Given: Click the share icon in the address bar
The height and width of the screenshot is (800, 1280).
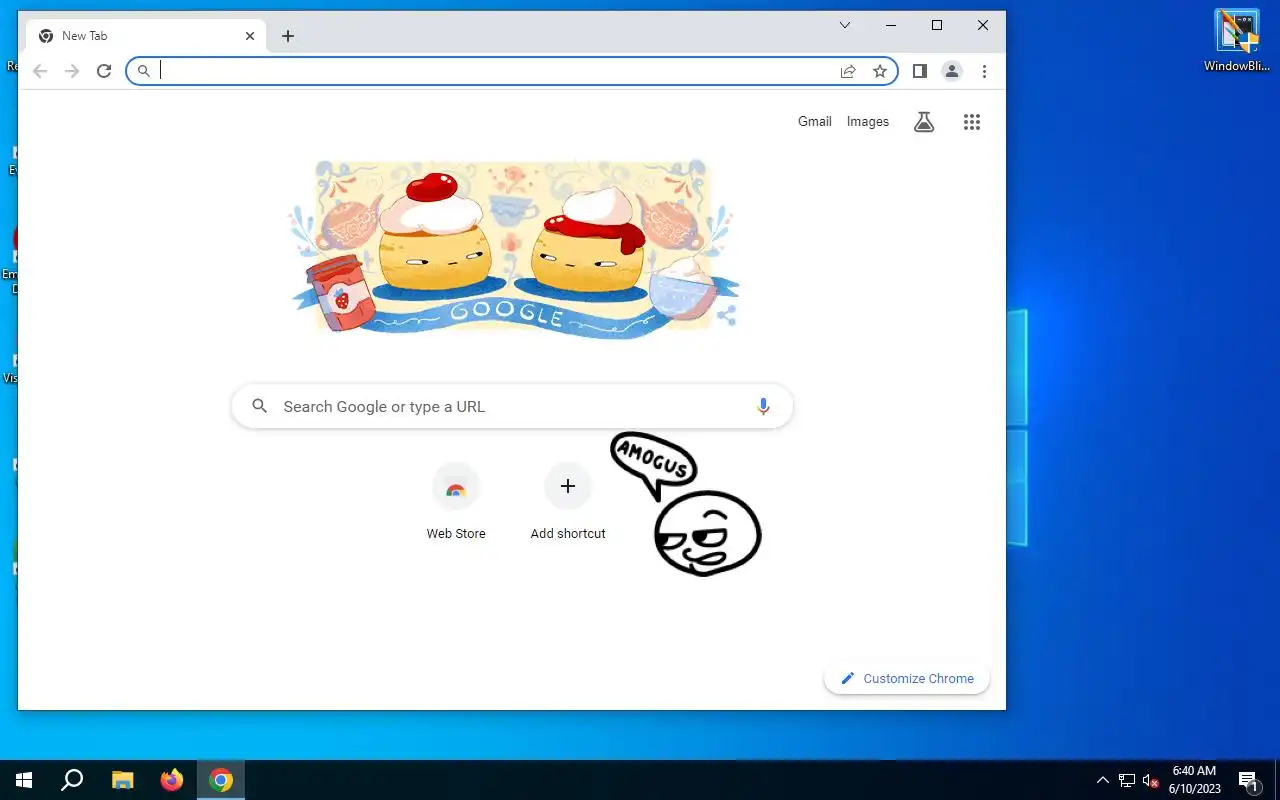Looking at the screenshot, I should coord(848,71).
